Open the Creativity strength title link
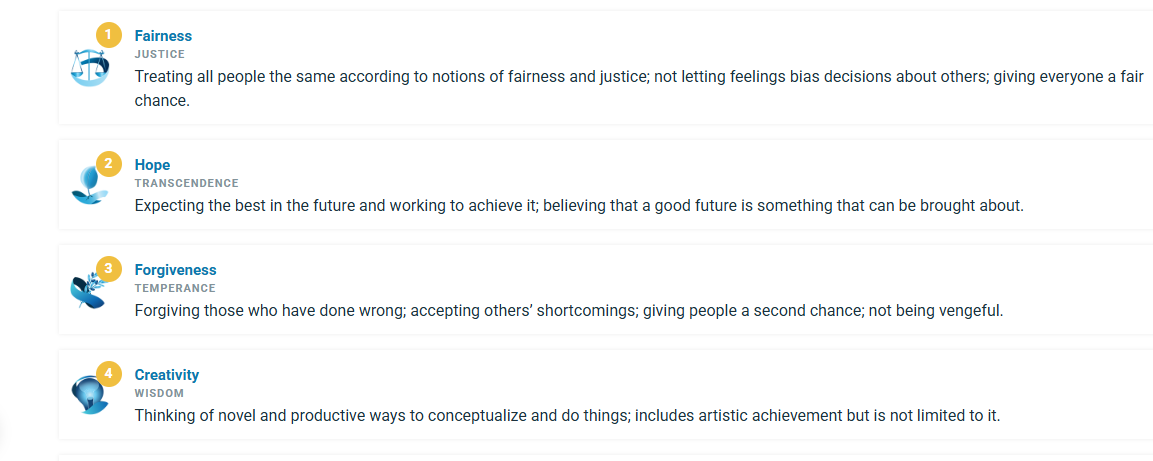The image size is (1153, 461). (x=167, y=375)
